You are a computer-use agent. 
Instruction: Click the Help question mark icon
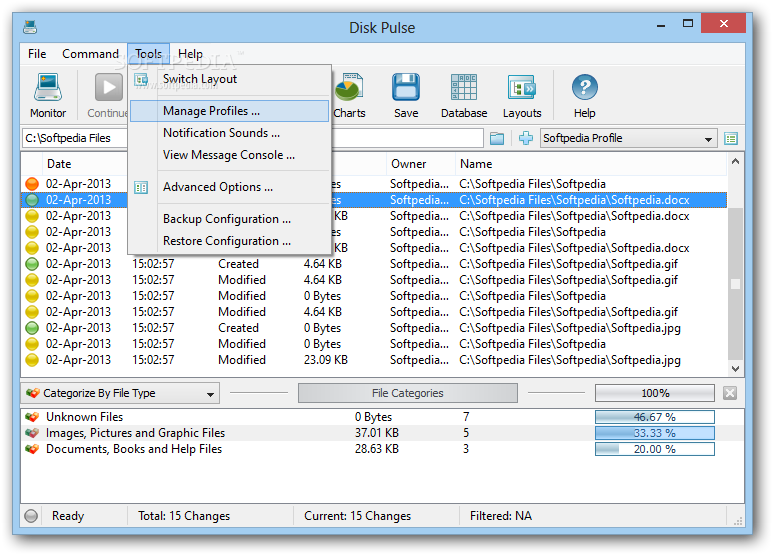[585, 87]
